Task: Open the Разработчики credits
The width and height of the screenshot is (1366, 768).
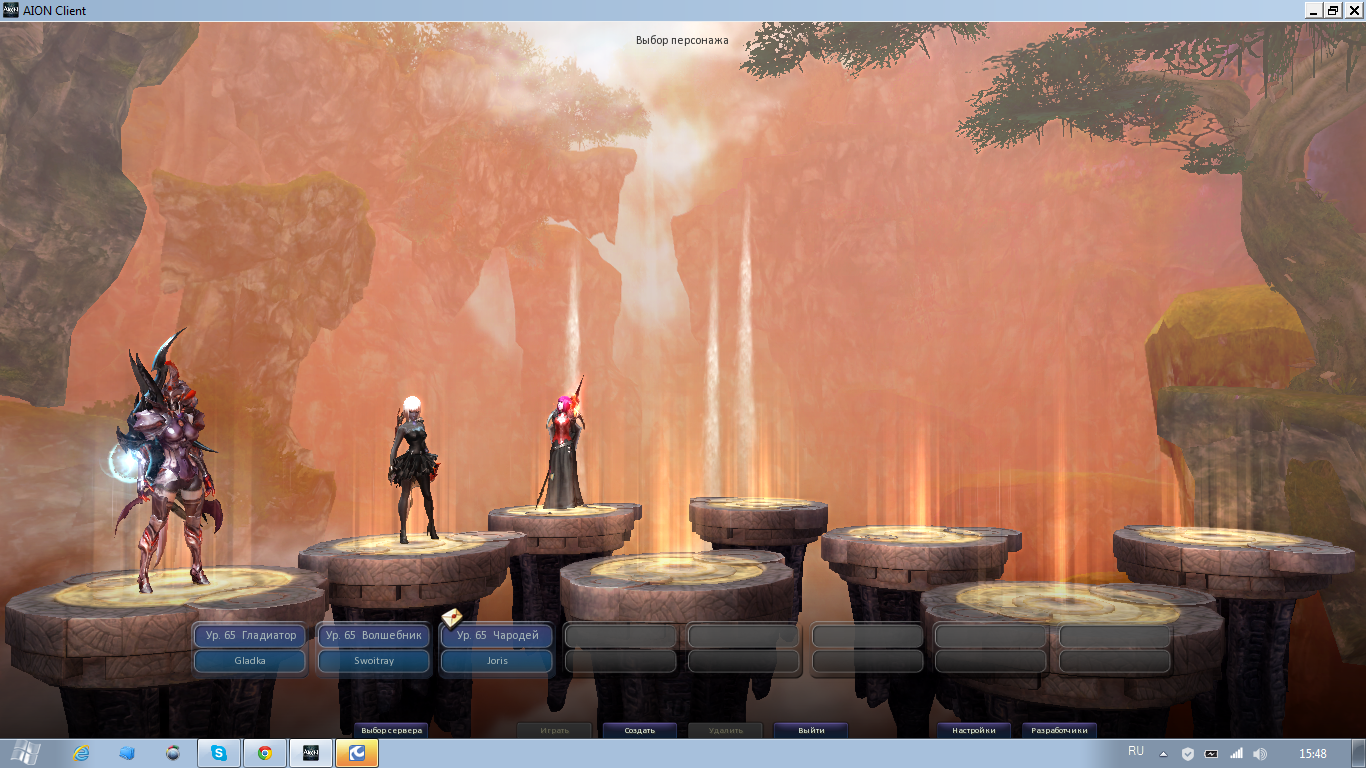Action: (x=1060, y=730)
